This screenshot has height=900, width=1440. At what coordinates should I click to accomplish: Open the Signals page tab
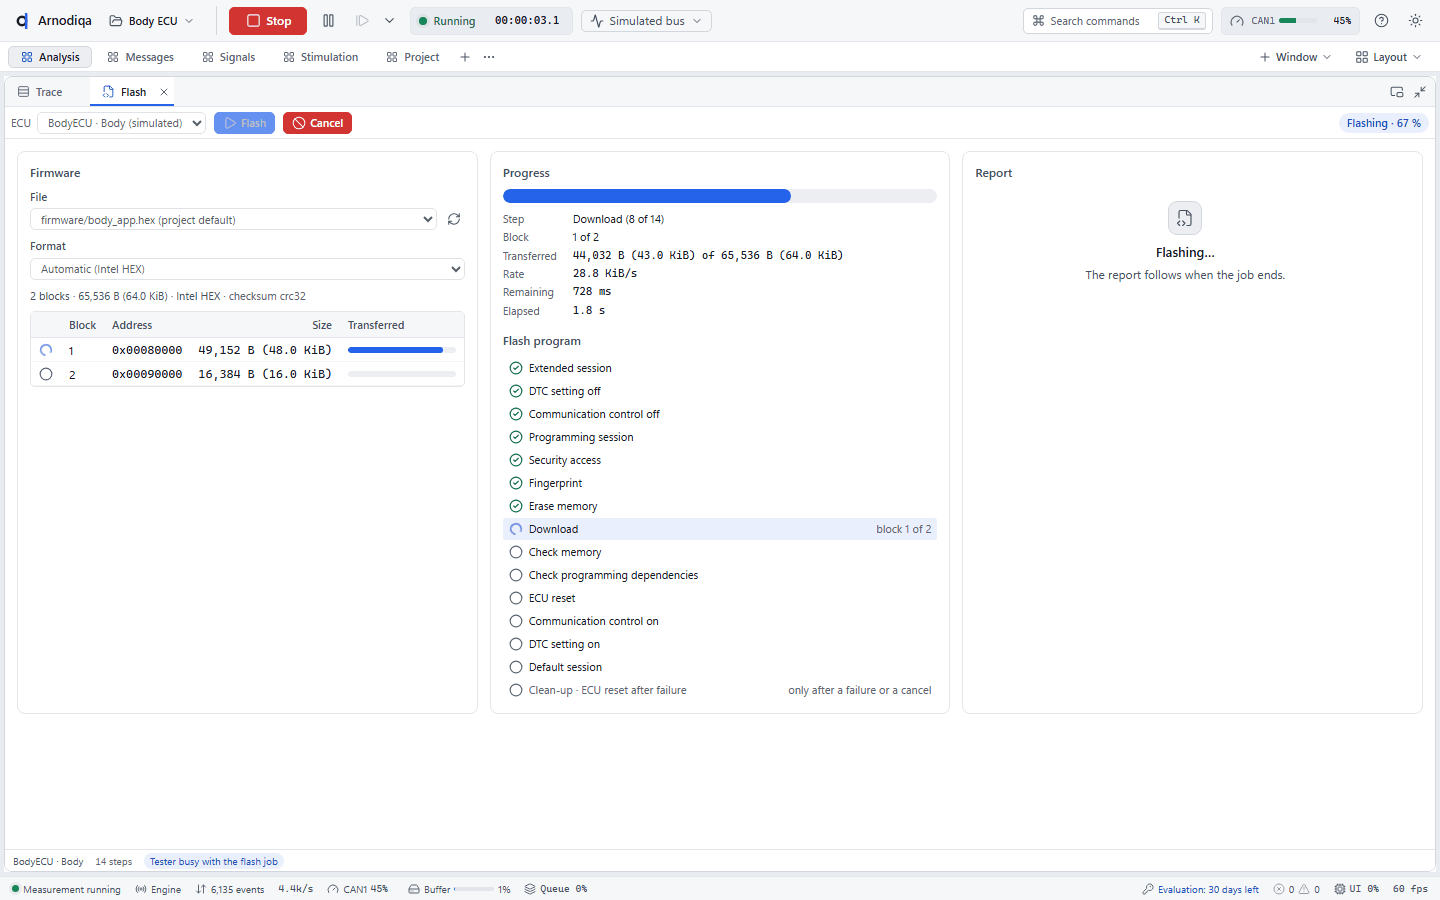(x=229, y=57)
